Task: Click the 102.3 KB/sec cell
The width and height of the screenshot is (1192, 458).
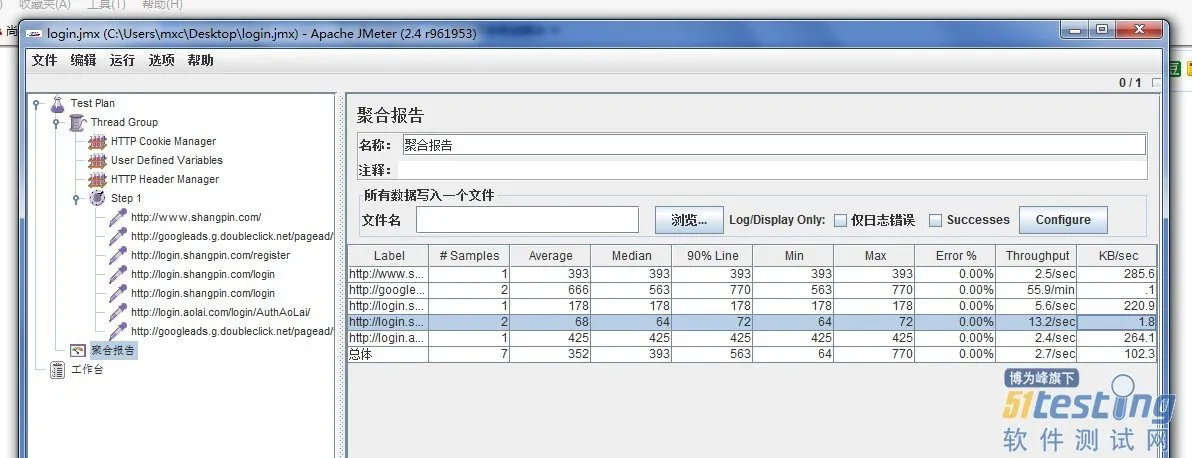Action: (x=1118, y=354)
